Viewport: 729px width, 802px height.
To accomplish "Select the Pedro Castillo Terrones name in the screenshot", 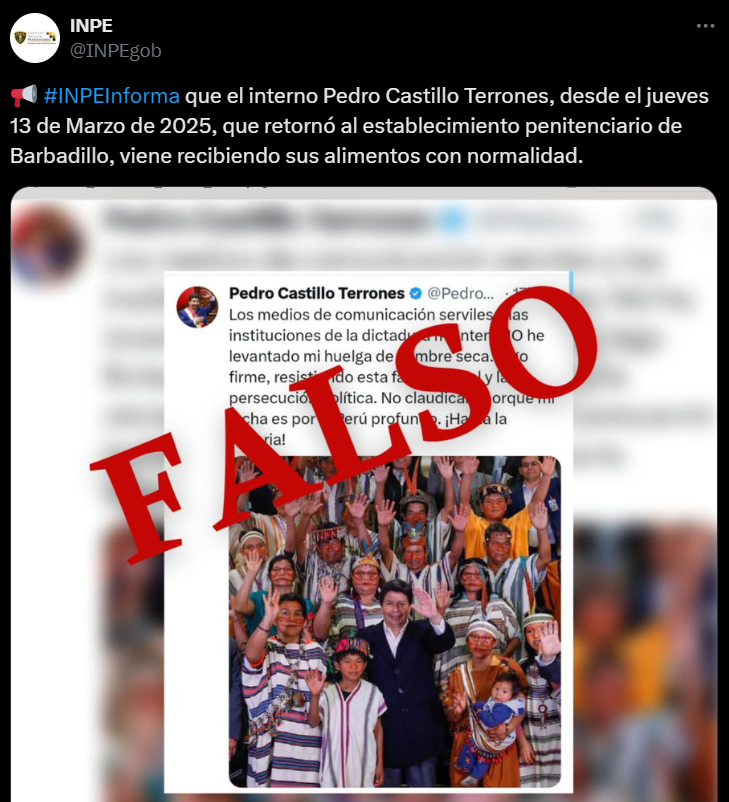I will [317, 293].
